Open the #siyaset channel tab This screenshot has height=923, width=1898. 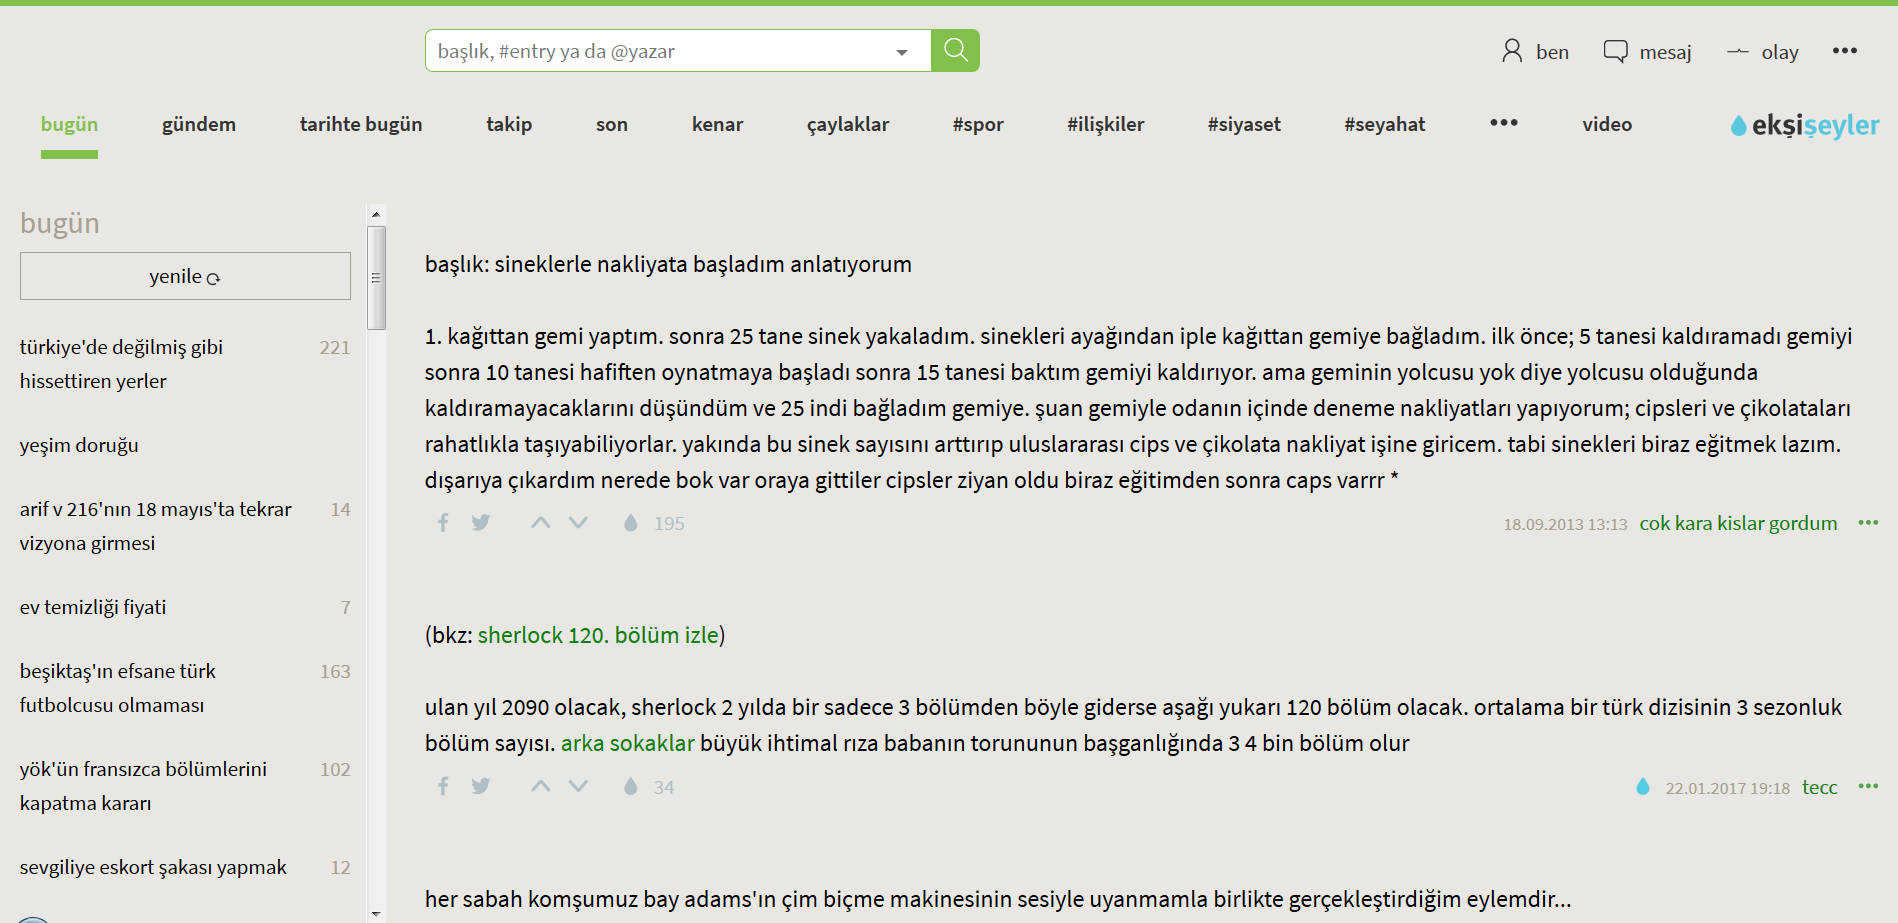click(x=1244, y=124)
